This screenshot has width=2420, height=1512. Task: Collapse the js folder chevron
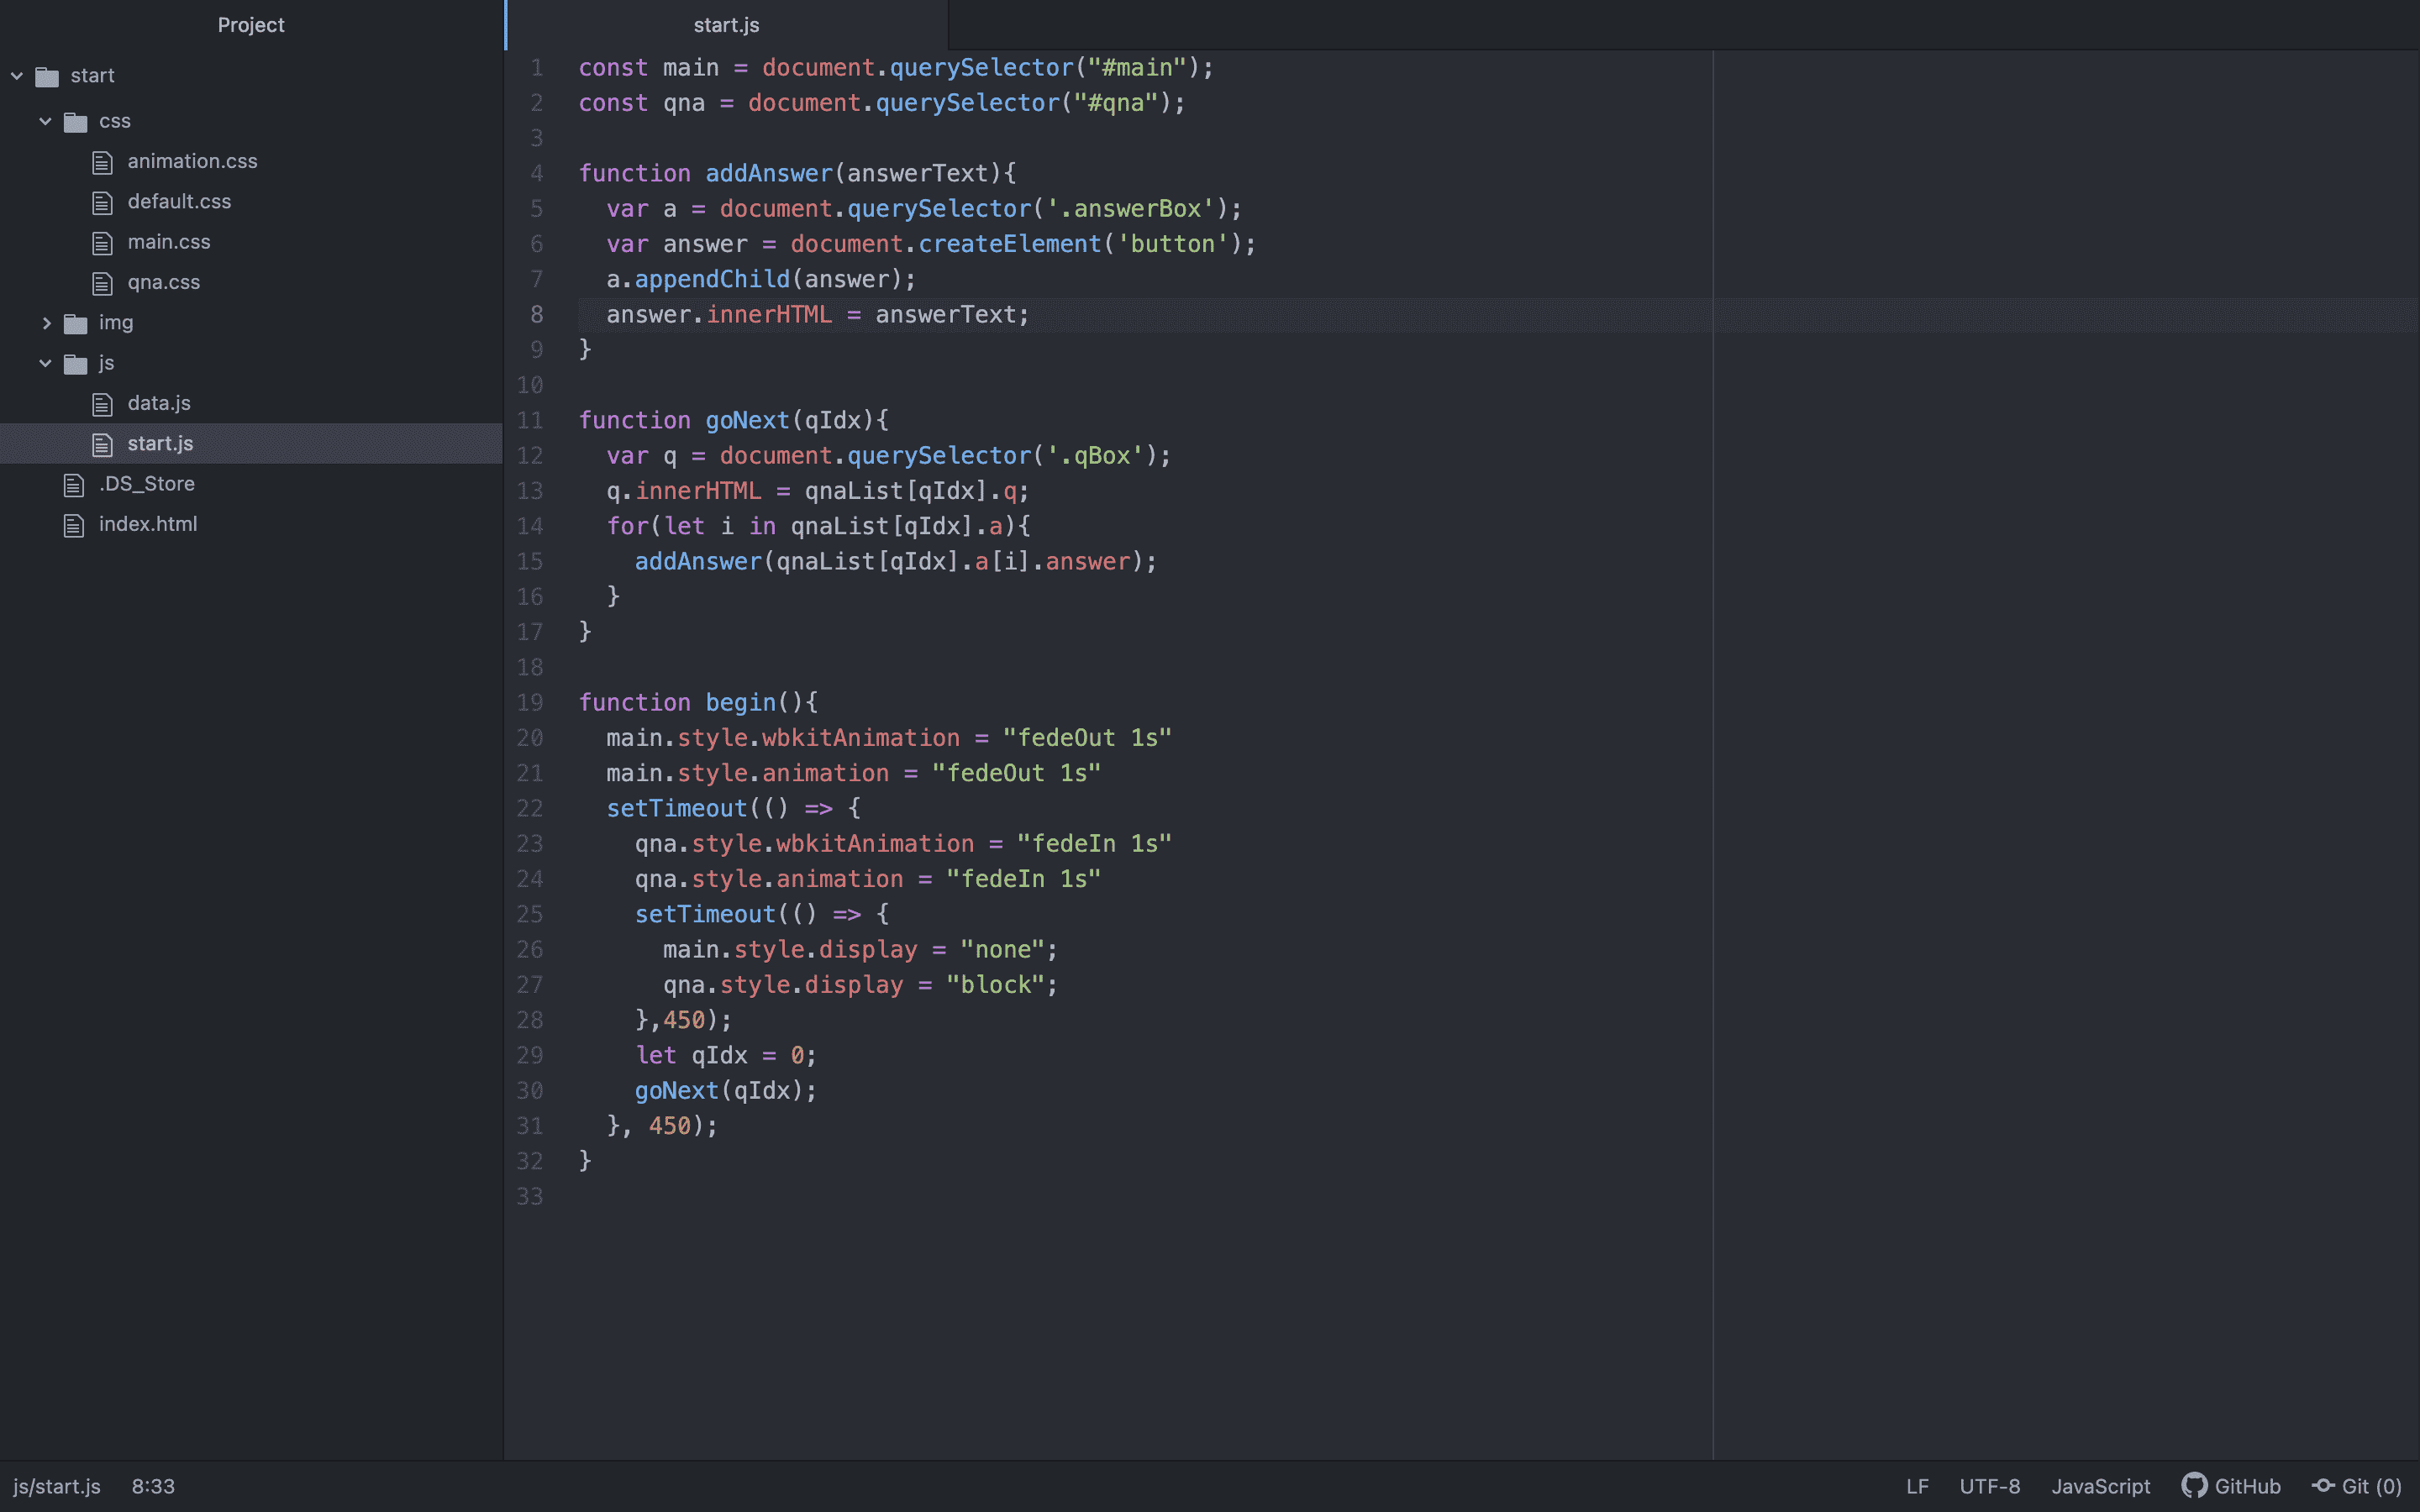click(x=45, y=363)
